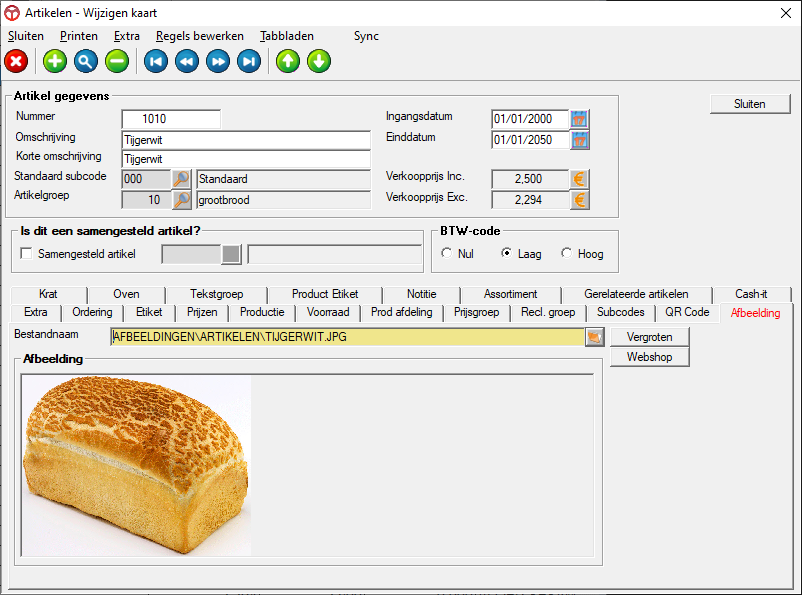Close the Artikelen window
Image resolution: width=802 pixels, height=595 pixels.
786,13
